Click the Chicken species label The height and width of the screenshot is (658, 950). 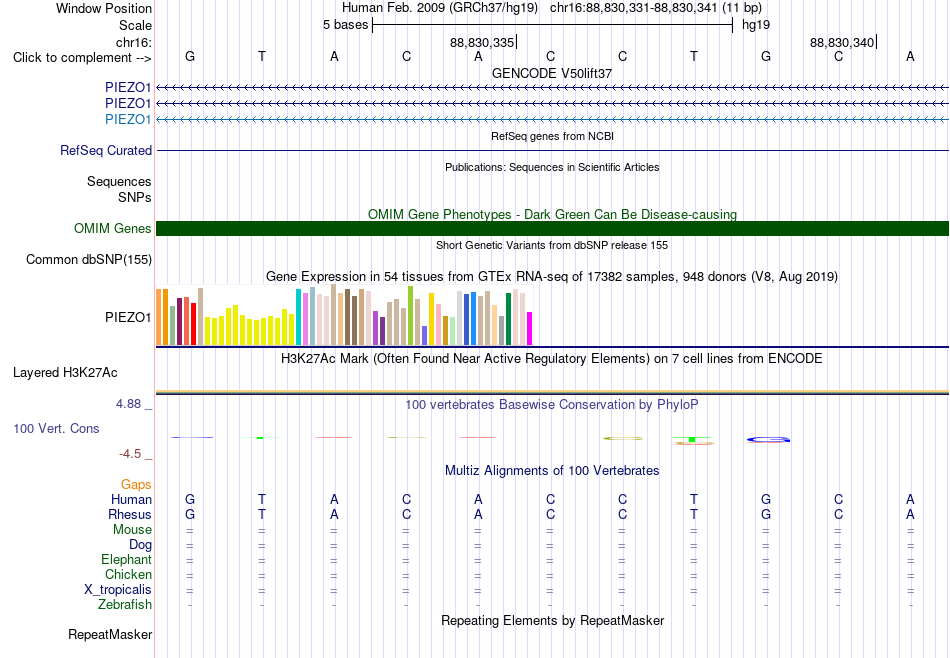(x=128, y=574)
